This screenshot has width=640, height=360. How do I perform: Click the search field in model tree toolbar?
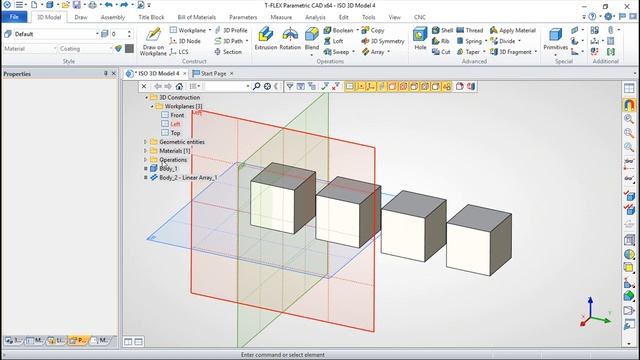(228, 86)
